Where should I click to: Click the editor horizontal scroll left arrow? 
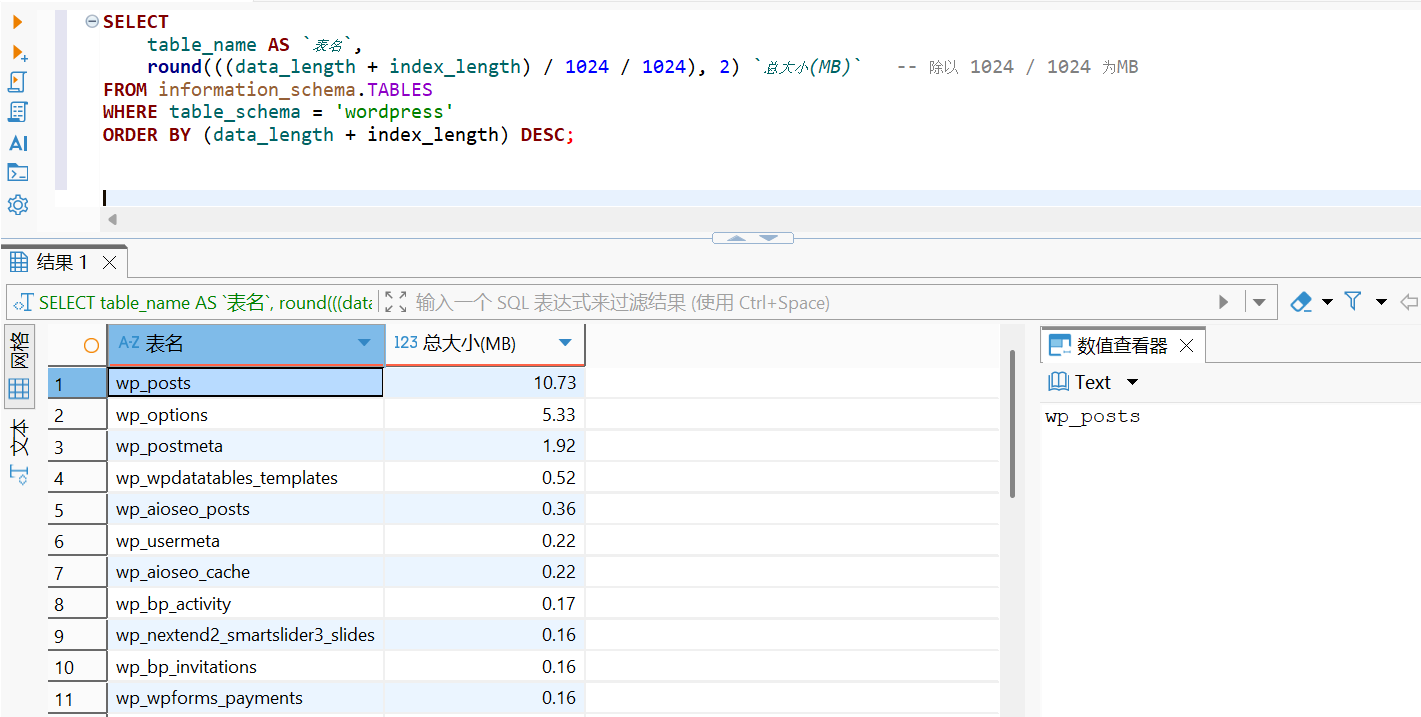[112, 219]
